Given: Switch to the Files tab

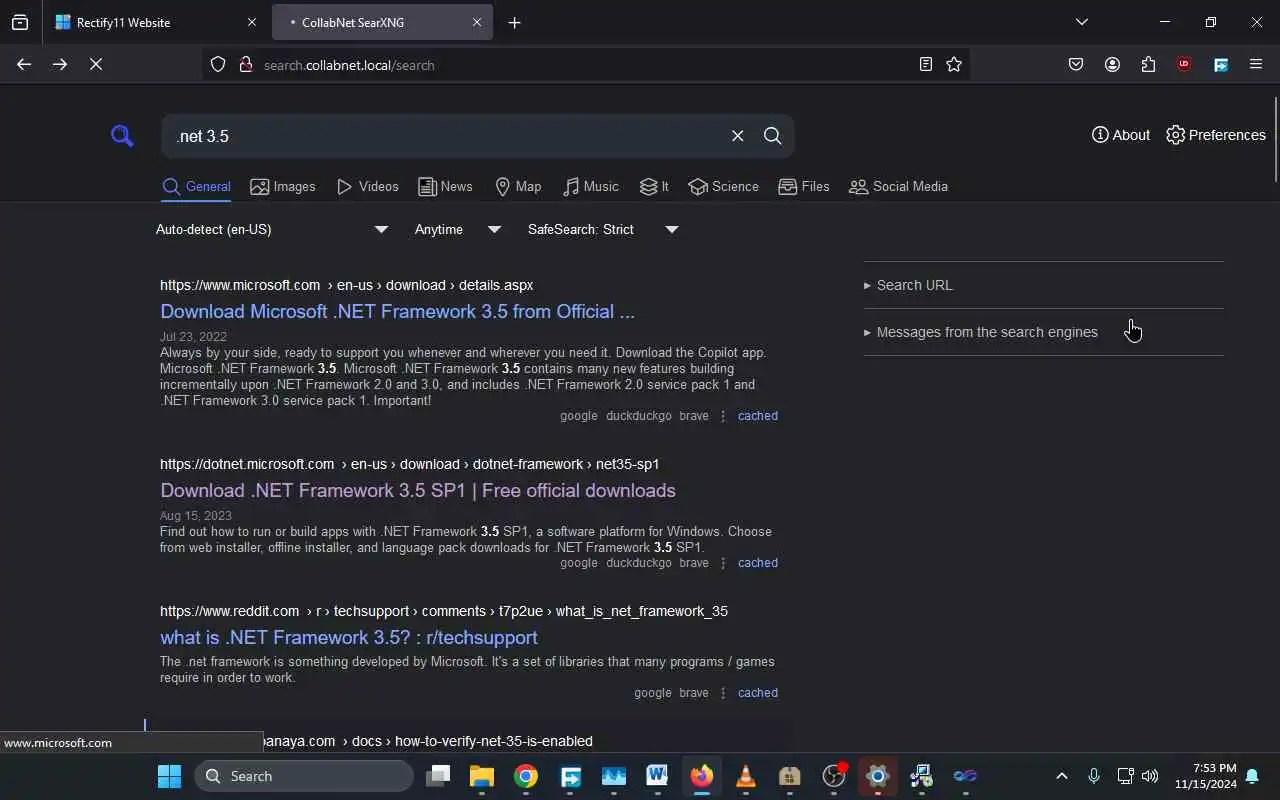Looking at the screenshot, I should click(x=804, y=187).
